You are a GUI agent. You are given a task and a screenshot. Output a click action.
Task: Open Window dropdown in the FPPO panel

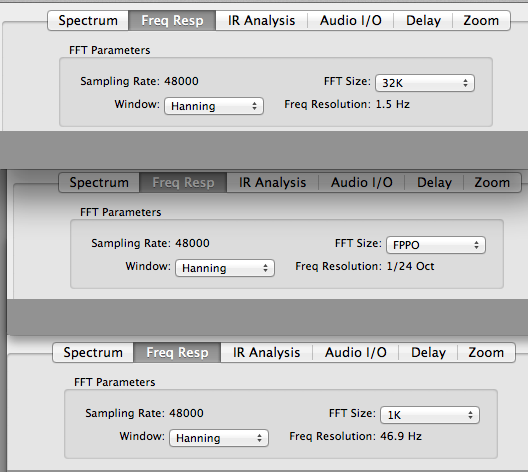click(225, 268)
